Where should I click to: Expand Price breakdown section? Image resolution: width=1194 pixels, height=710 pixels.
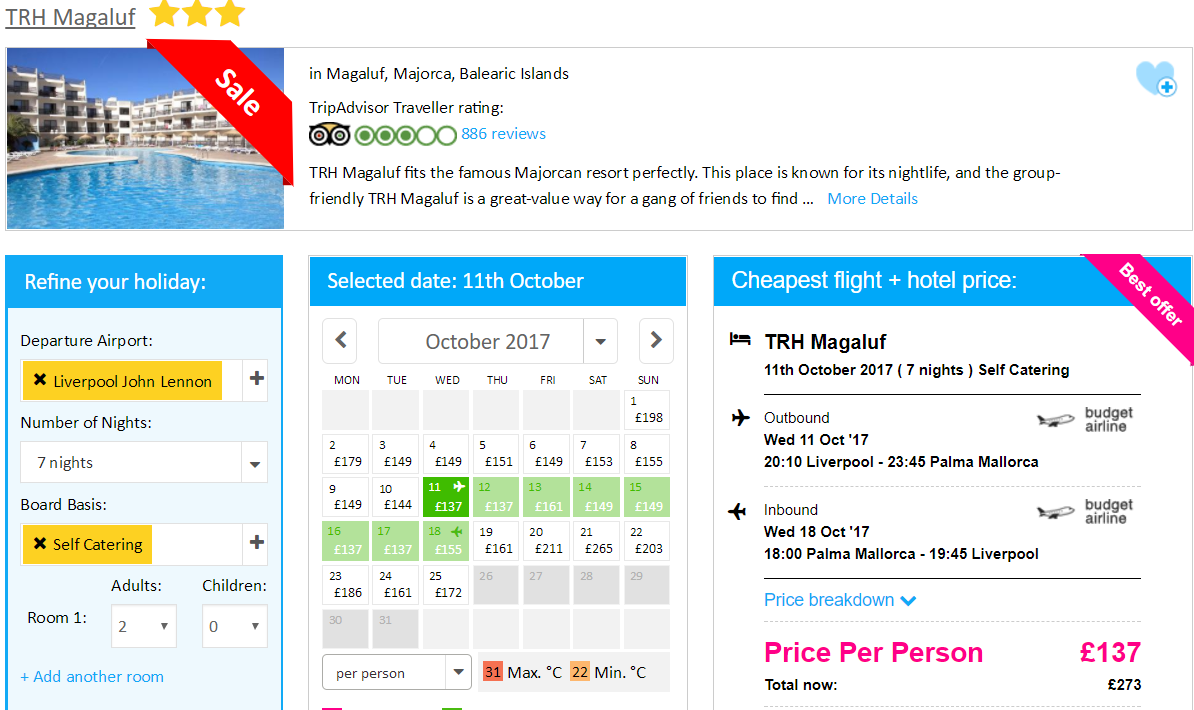tap(840, 600)
